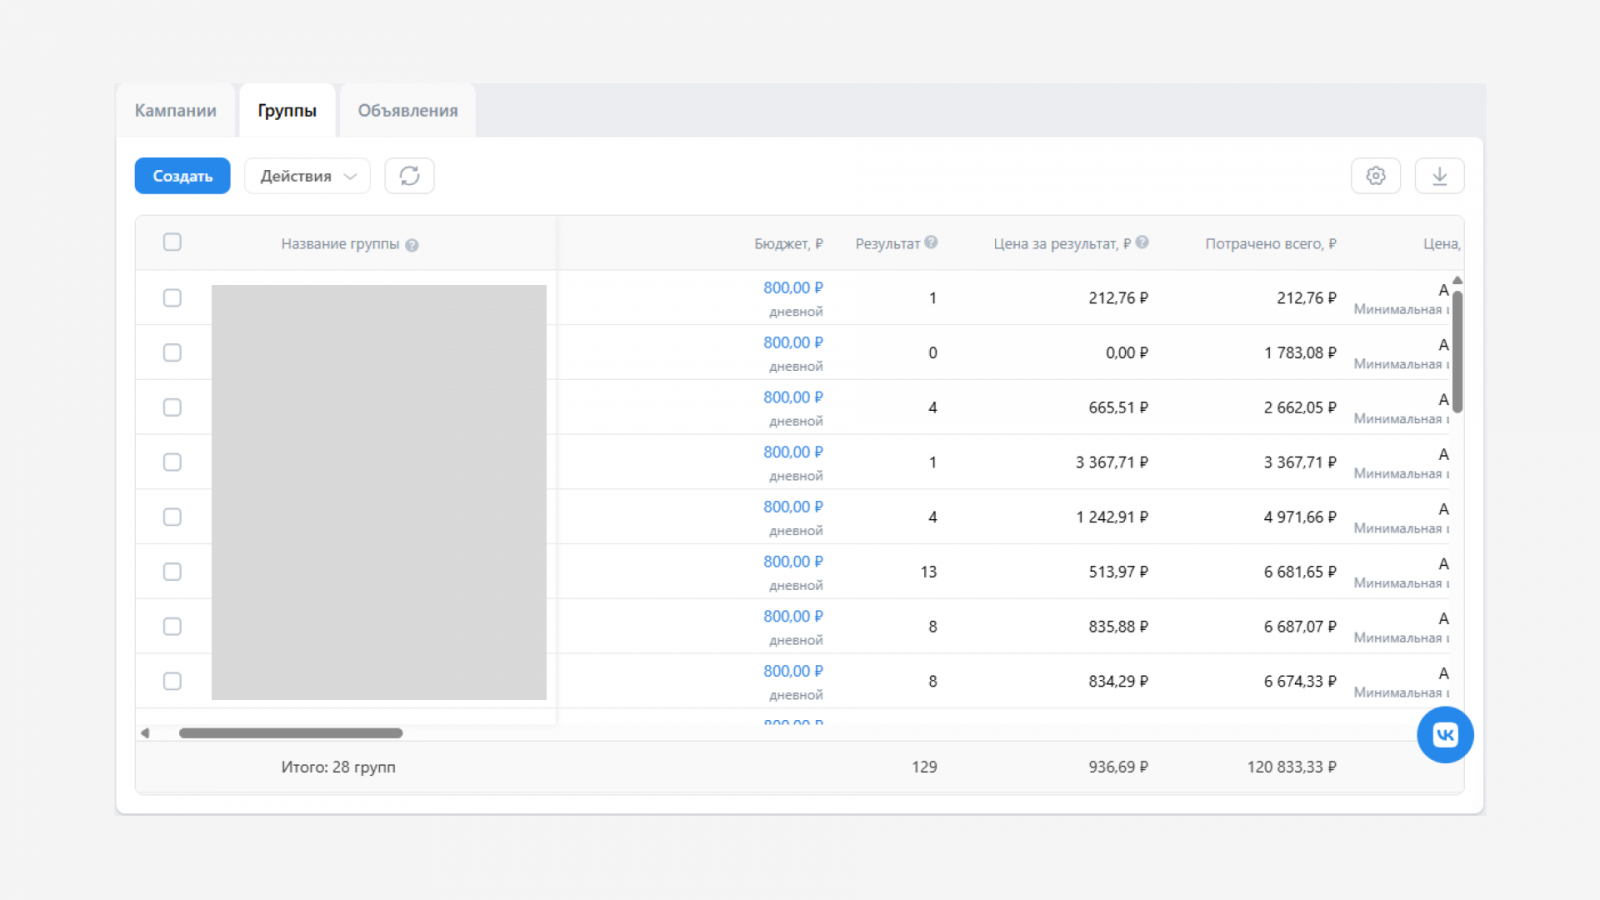Open the Объявления tab

tap(408, 111)
